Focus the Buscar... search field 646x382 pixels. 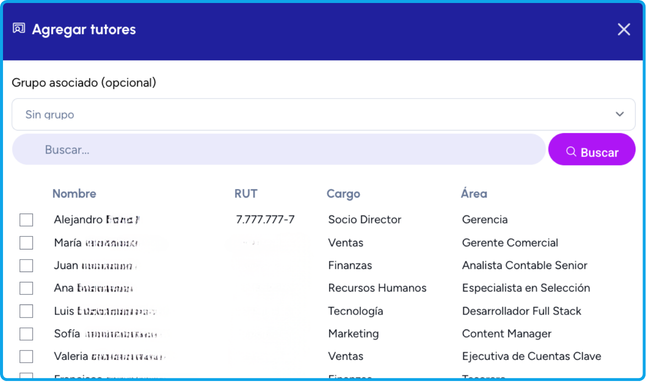279,149
